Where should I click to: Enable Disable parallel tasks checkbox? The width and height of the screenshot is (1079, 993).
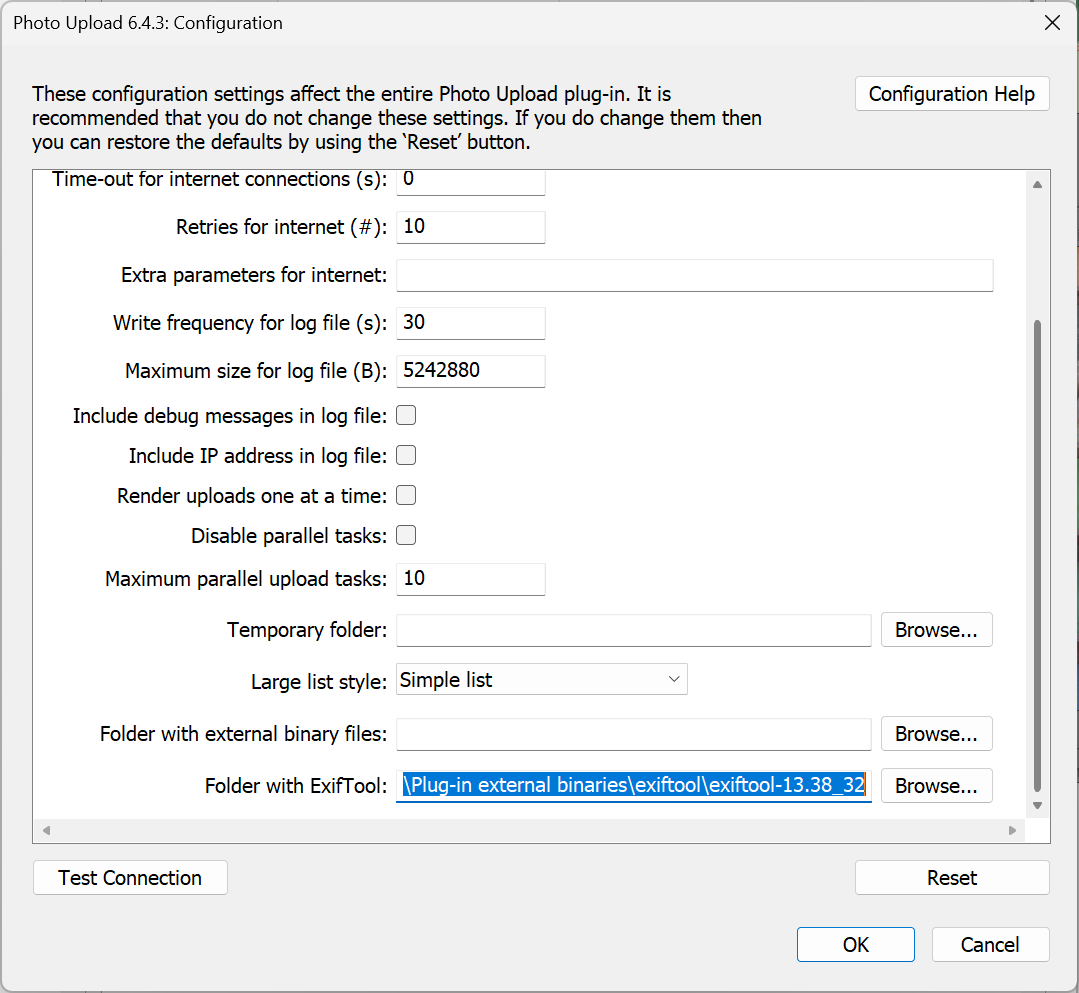[406, 536]
